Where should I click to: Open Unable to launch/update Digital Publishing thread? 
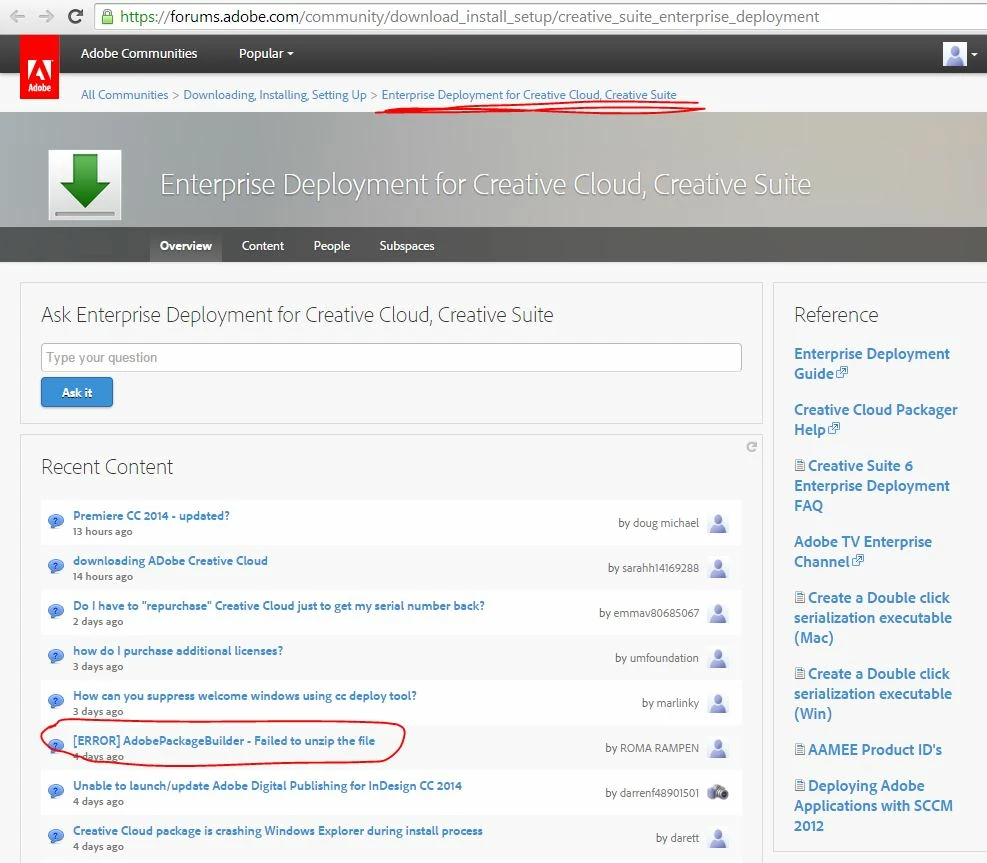tap(268, 786)
